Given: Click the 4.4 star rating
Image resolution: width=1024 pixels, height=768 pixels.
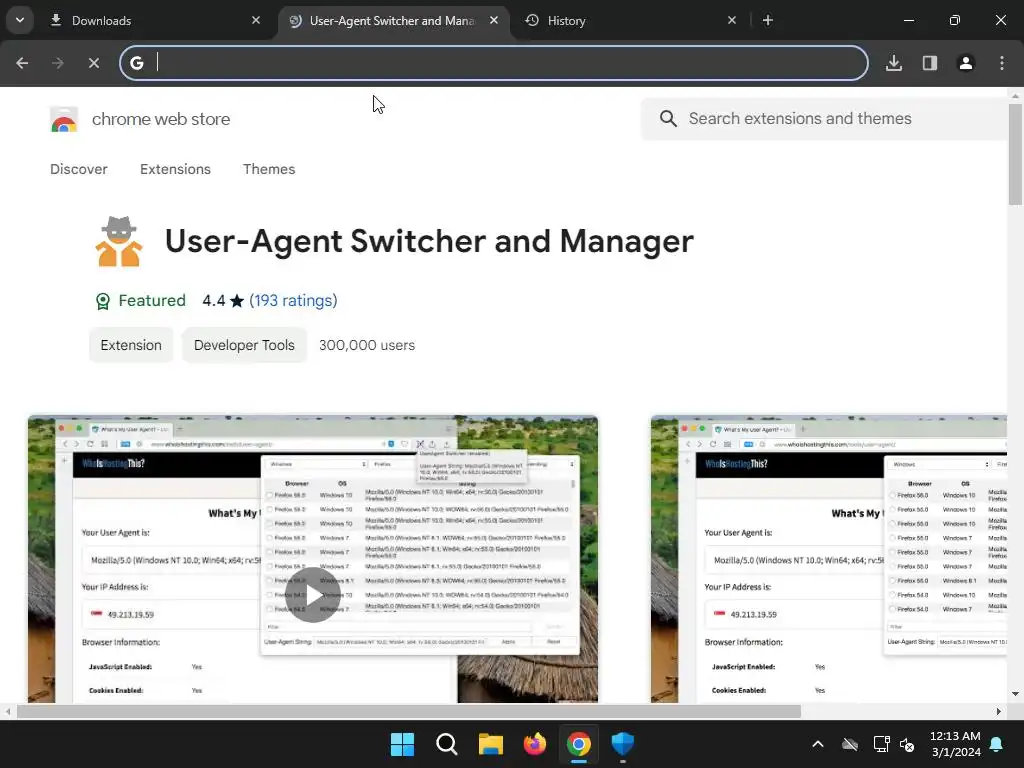Looking at the screenshot, I should (223, 300).
